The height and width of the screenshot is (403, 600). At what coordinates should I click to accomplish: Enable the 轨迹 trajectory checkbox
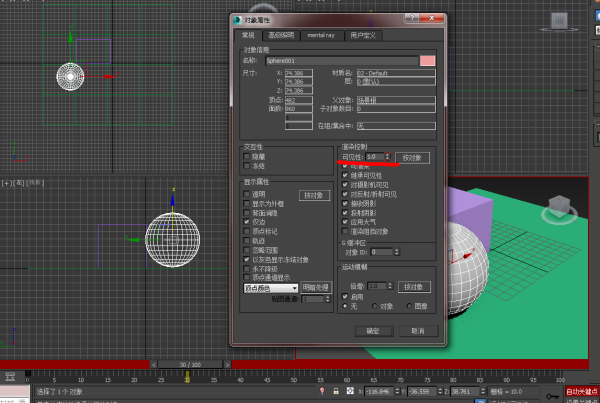(246, 240)
